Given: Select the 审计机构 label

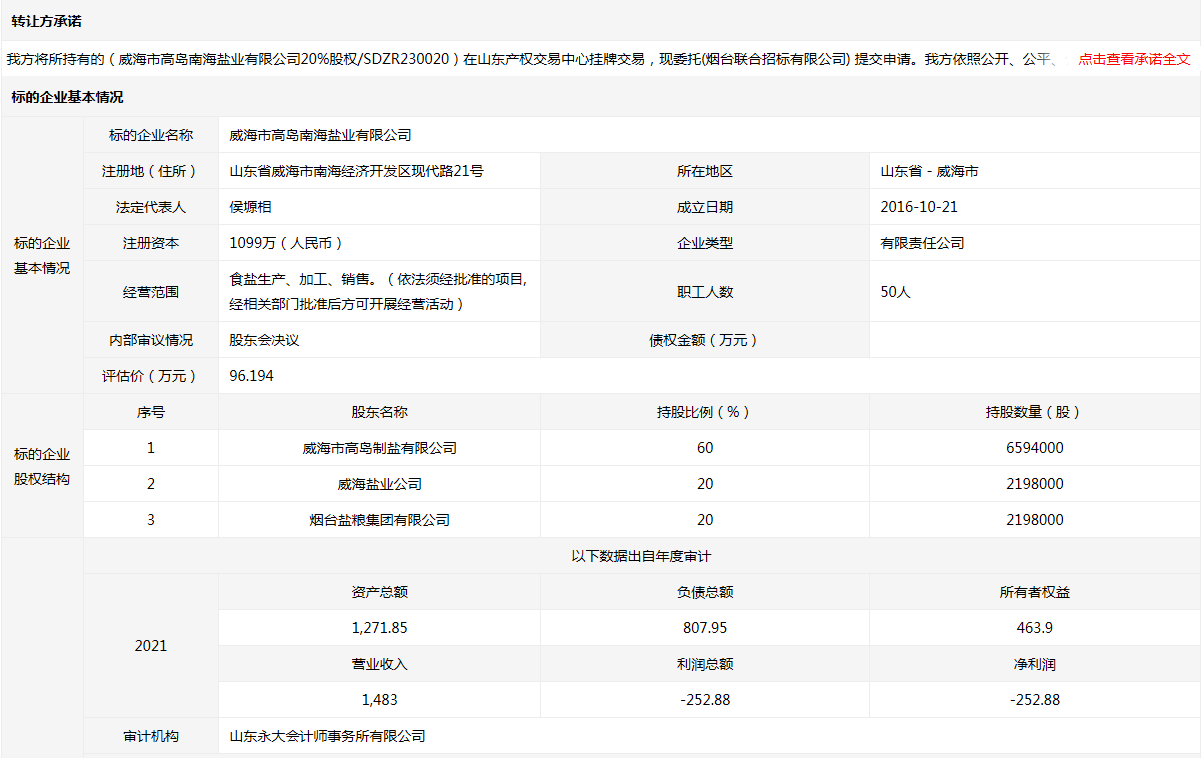Looking at the screenshot, I should [151, 736].
